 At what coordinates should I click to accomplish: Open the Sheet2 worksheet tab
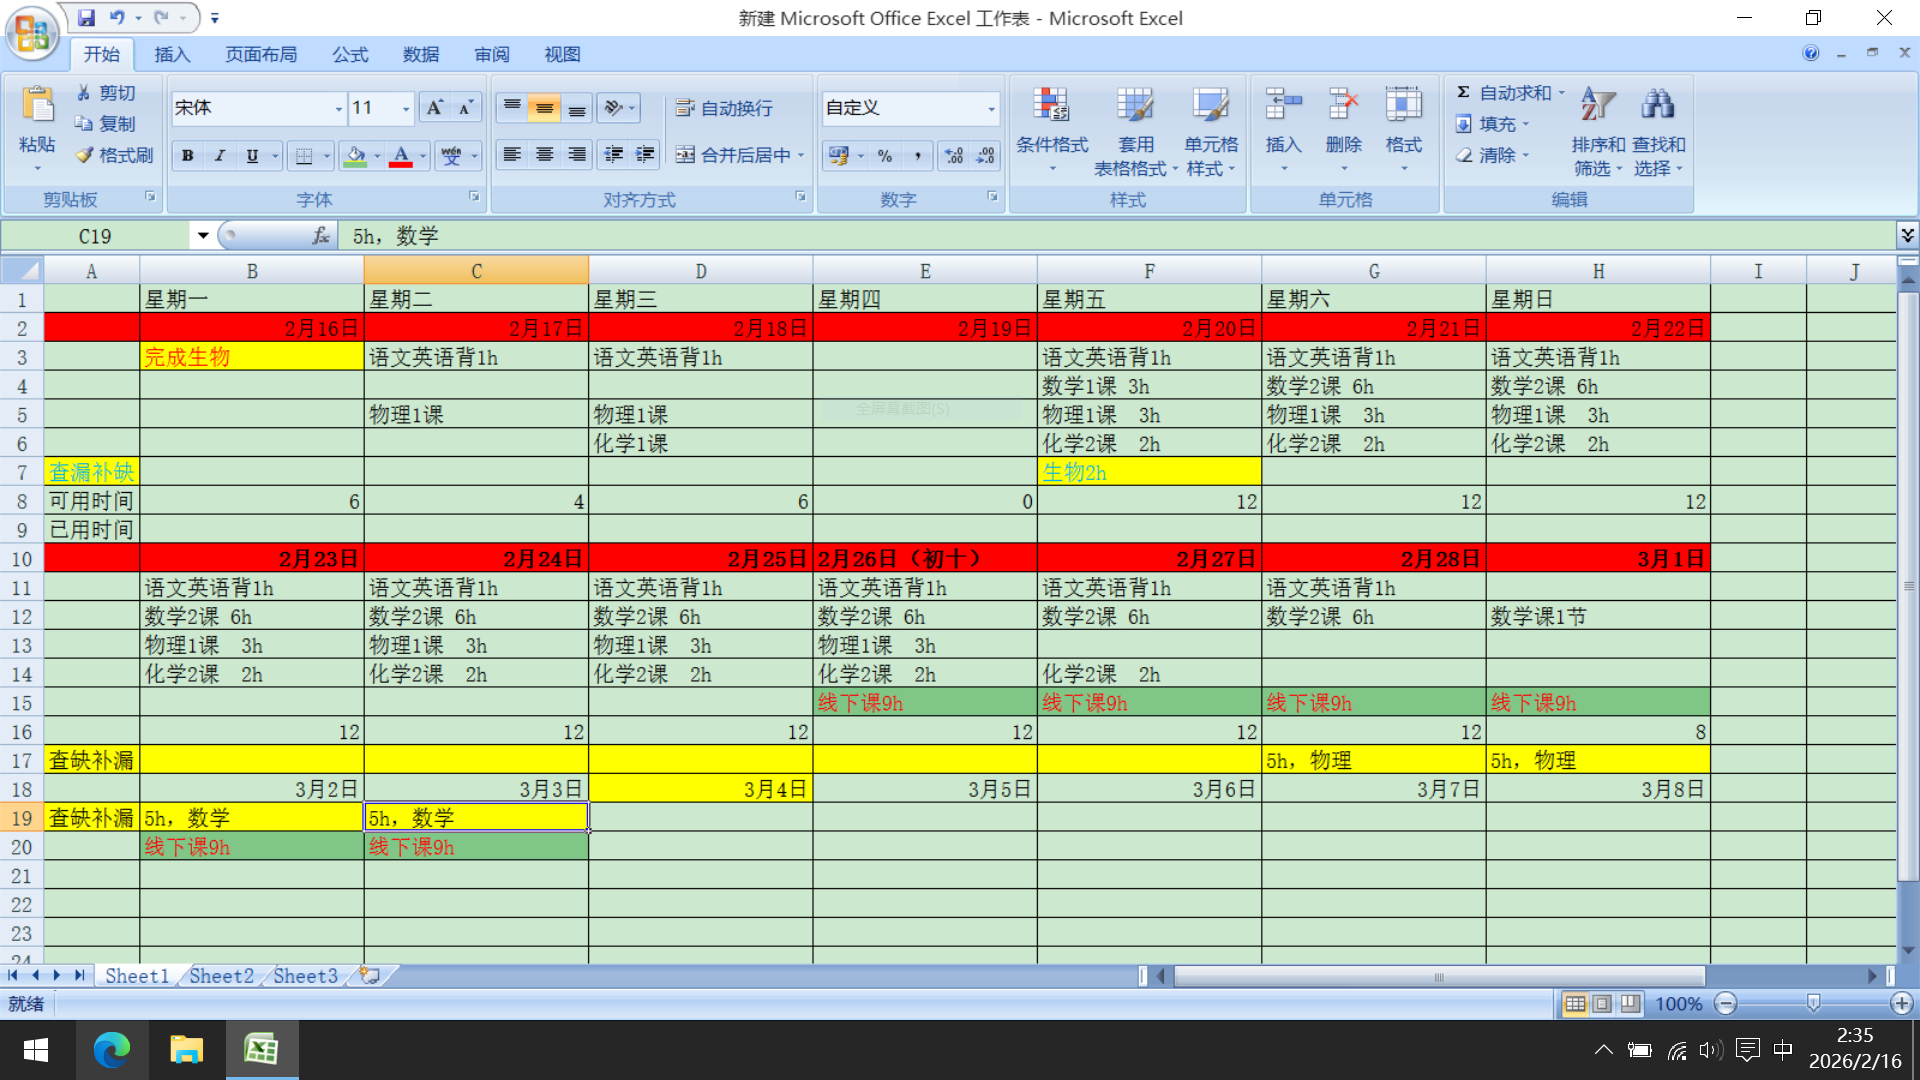click(221, 976)
